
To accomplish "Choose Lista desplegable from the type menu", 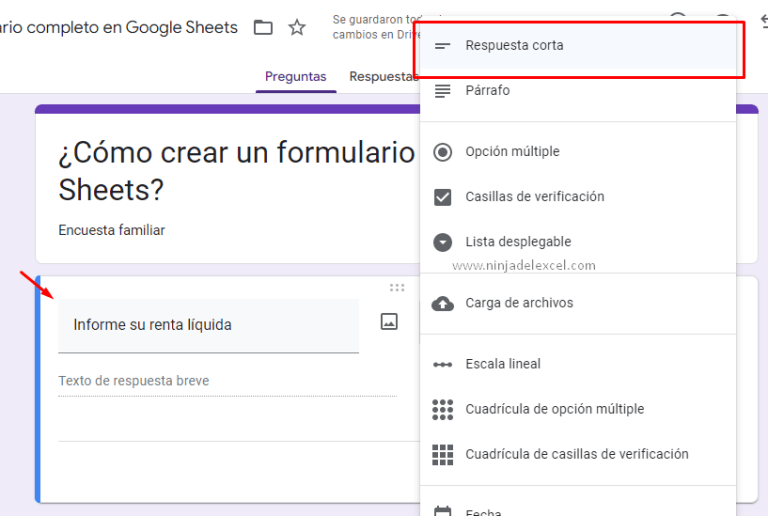I will click(x=518, y=242).
